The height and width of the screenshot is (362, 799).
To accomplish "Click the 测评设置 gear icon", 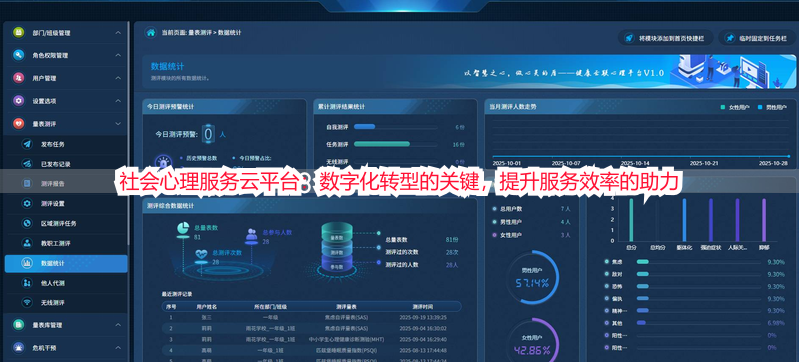I will (x=27, y=203).
